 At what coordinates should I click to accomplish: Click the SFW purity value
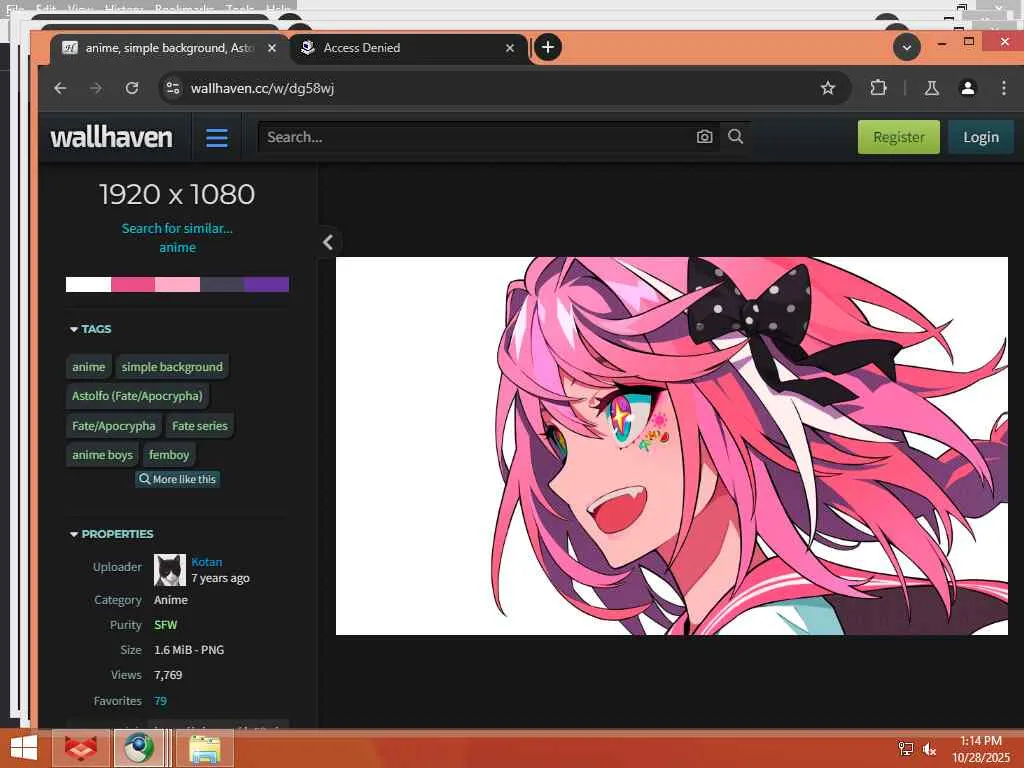[x=165, y=625]
